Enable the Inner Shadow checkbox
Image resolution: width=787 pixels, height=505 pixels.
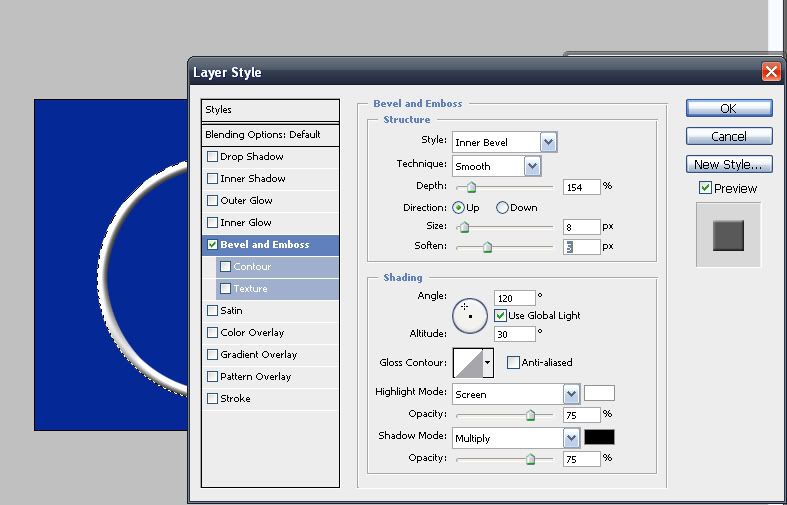[x=212, y=179]
